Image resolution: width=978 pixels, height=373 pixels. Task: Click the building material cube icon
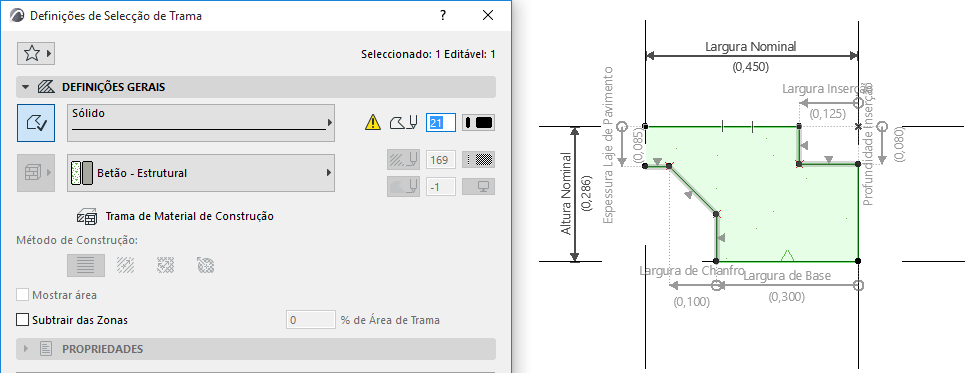tap(36, 173)
